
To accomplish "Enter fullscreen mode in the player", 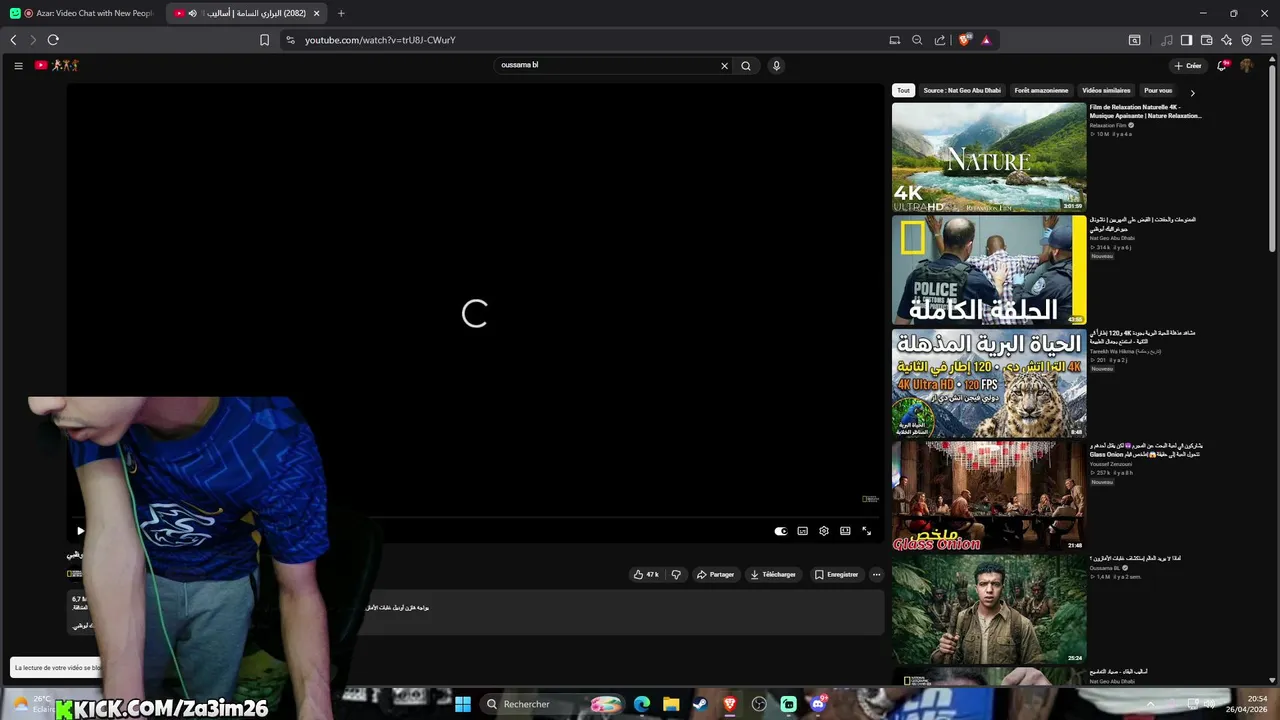I will coord(866,531).
